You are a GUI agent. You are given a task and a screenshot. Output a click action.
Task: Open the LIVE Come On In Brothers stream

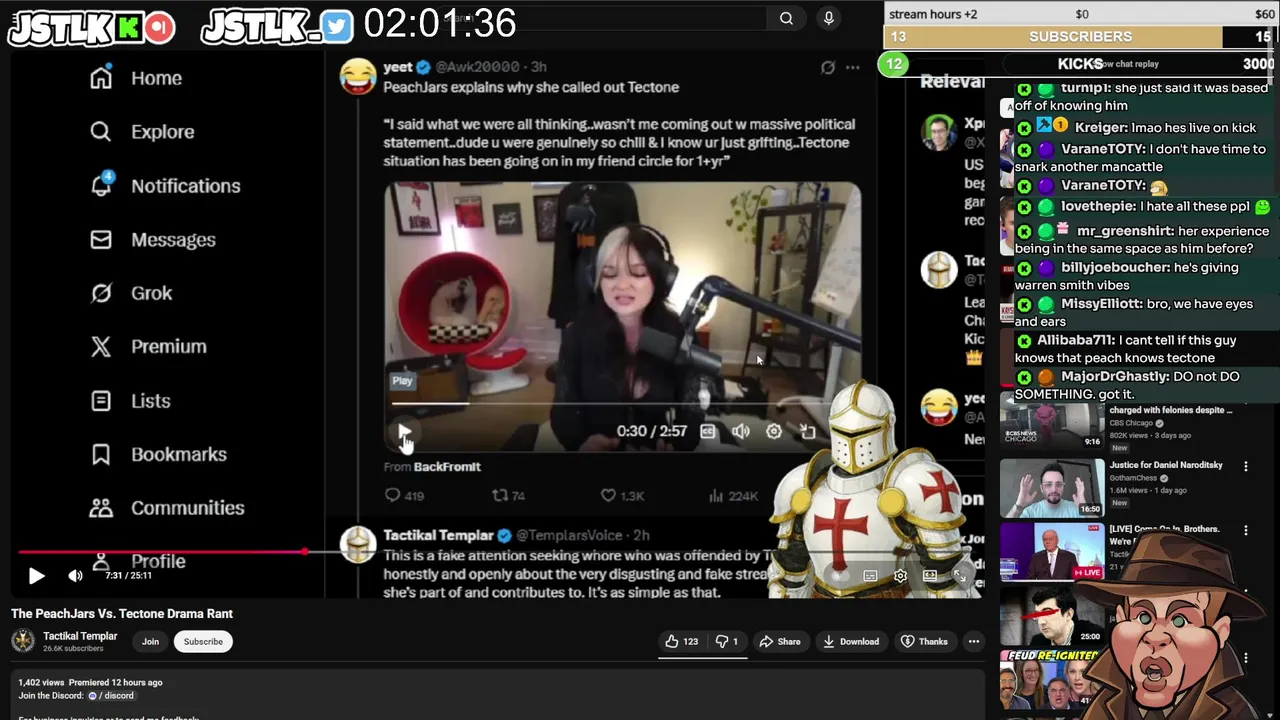[x=1052, y=551]
